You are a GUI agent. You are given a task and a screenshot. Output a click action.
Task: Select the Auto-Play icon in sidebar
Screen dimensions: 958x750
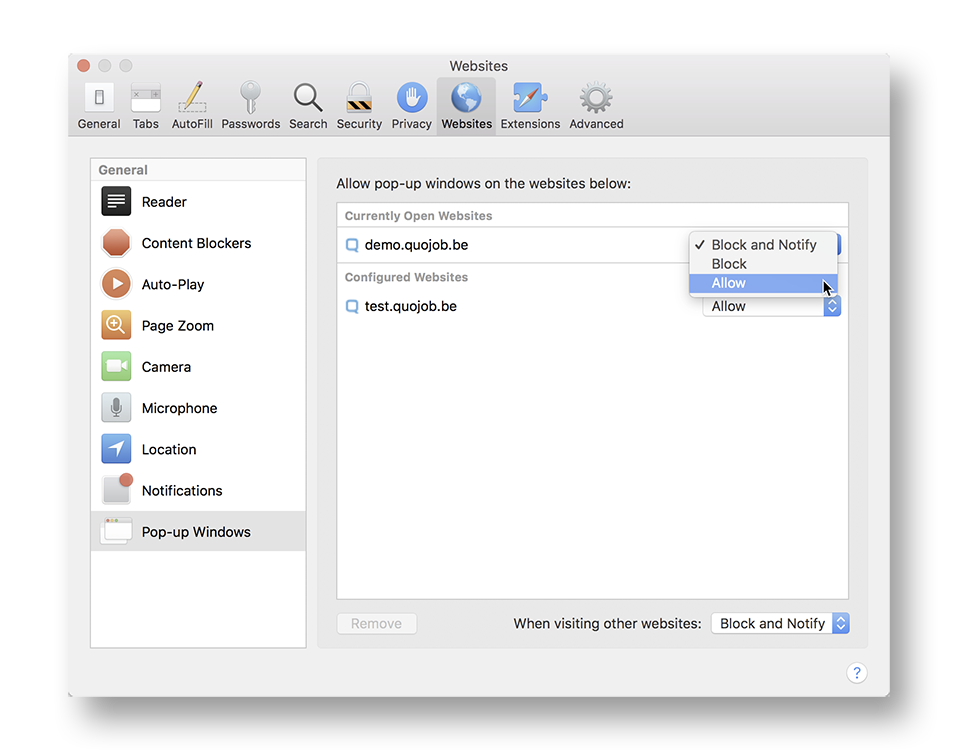116,284
